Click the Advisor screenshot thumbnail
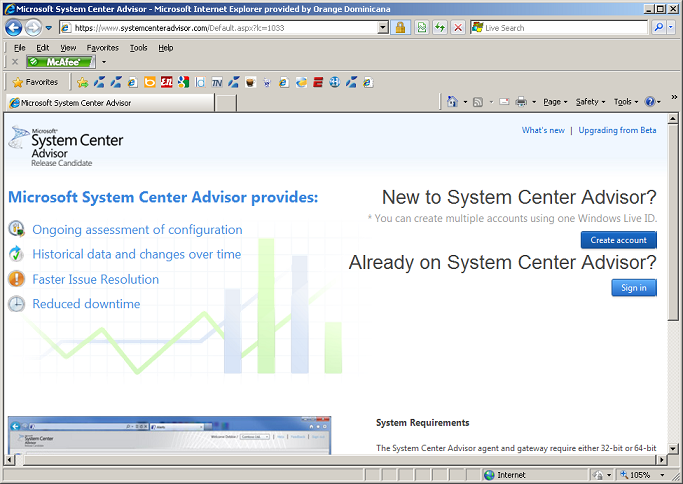Screen dimensions: 683x484 tap(169, 435)
